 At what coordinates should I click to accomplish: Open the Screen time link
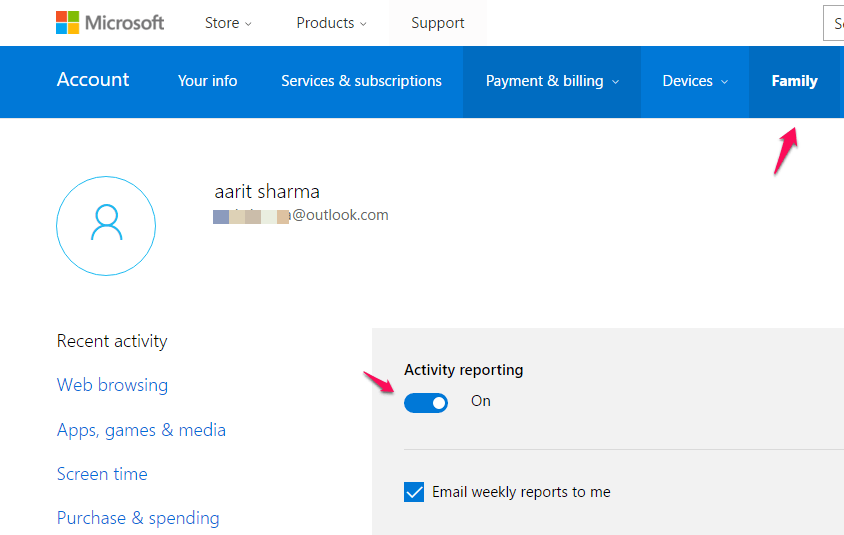pos(102,474)
